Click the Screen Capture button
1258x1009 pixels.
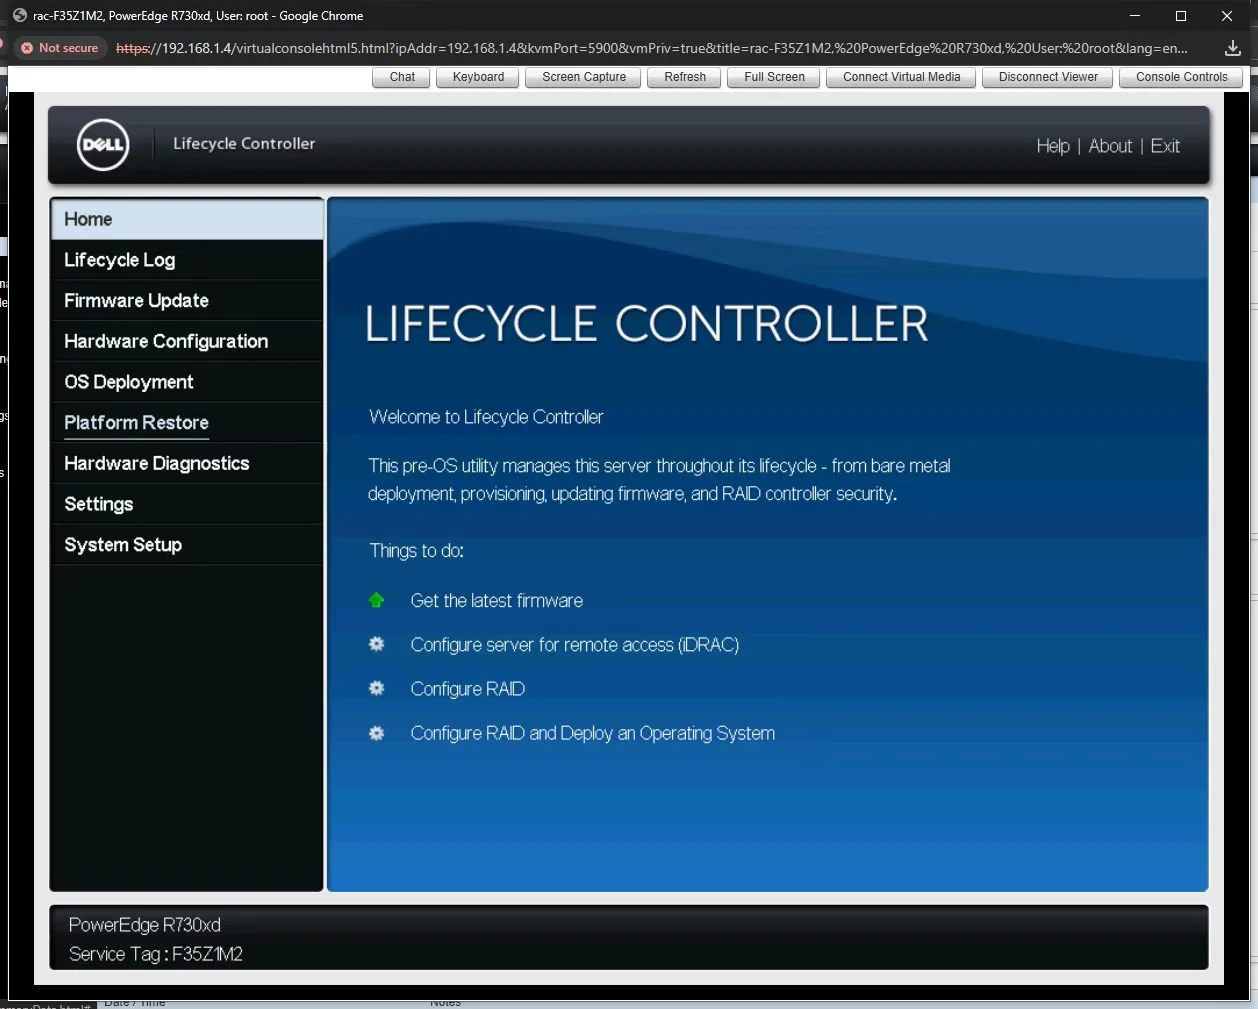pos(584,77)
